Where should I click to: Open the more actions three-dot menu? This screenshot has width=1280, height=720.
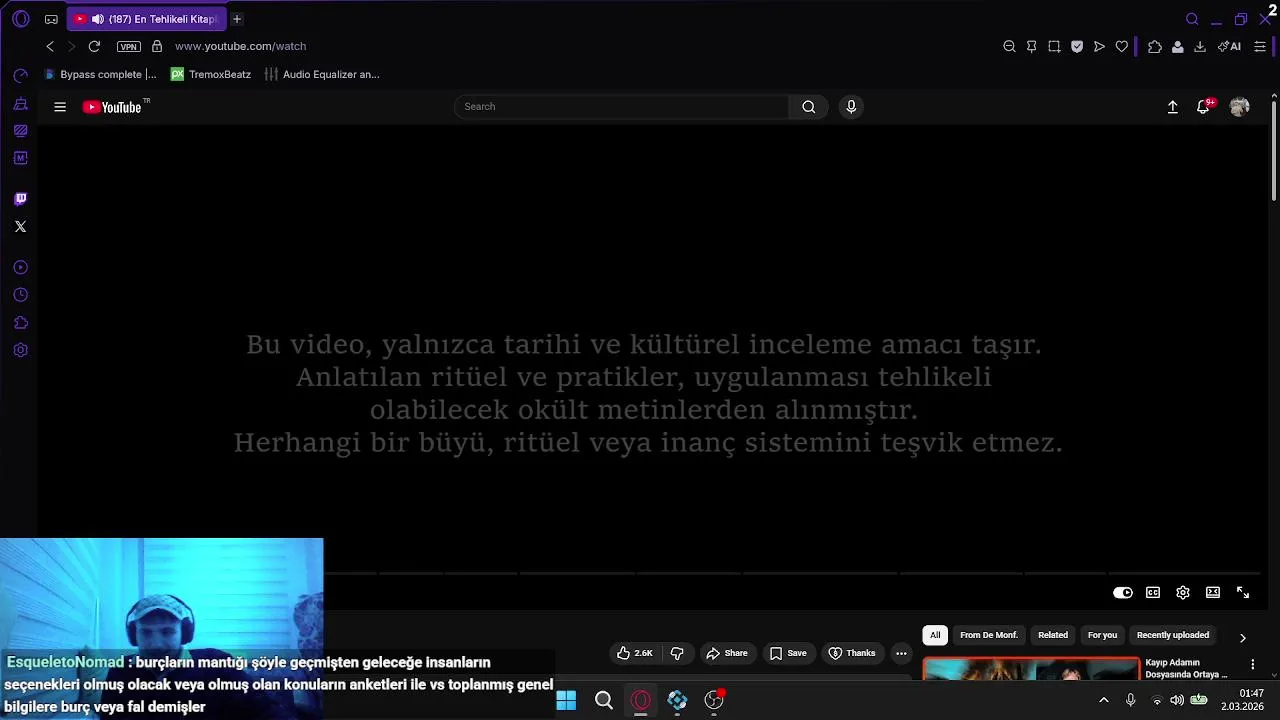pyautogui.click(x=901, y=653)
